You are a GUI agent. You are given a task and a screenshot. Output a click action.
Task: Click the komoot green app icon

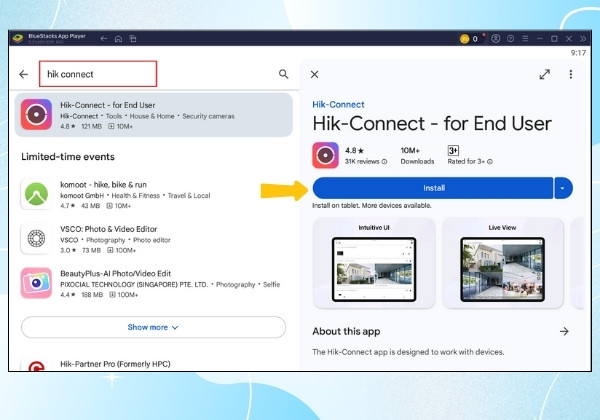(x=36, y=194)
